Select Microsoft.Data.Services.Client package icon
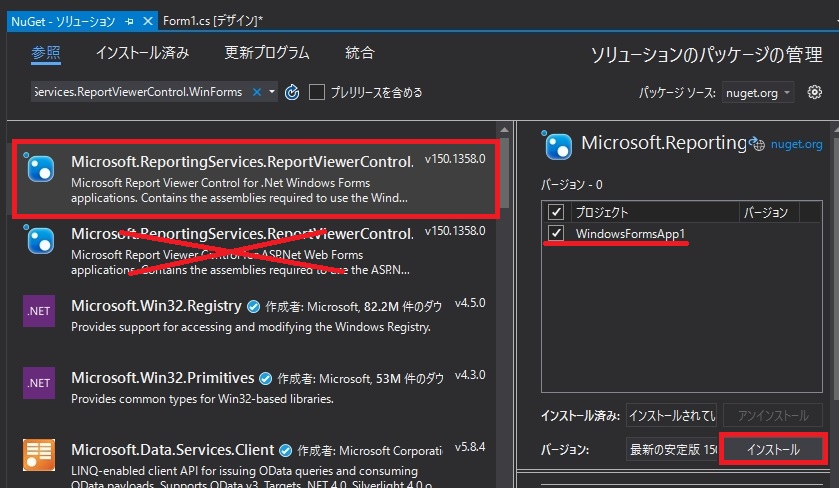 pos(39,455)
